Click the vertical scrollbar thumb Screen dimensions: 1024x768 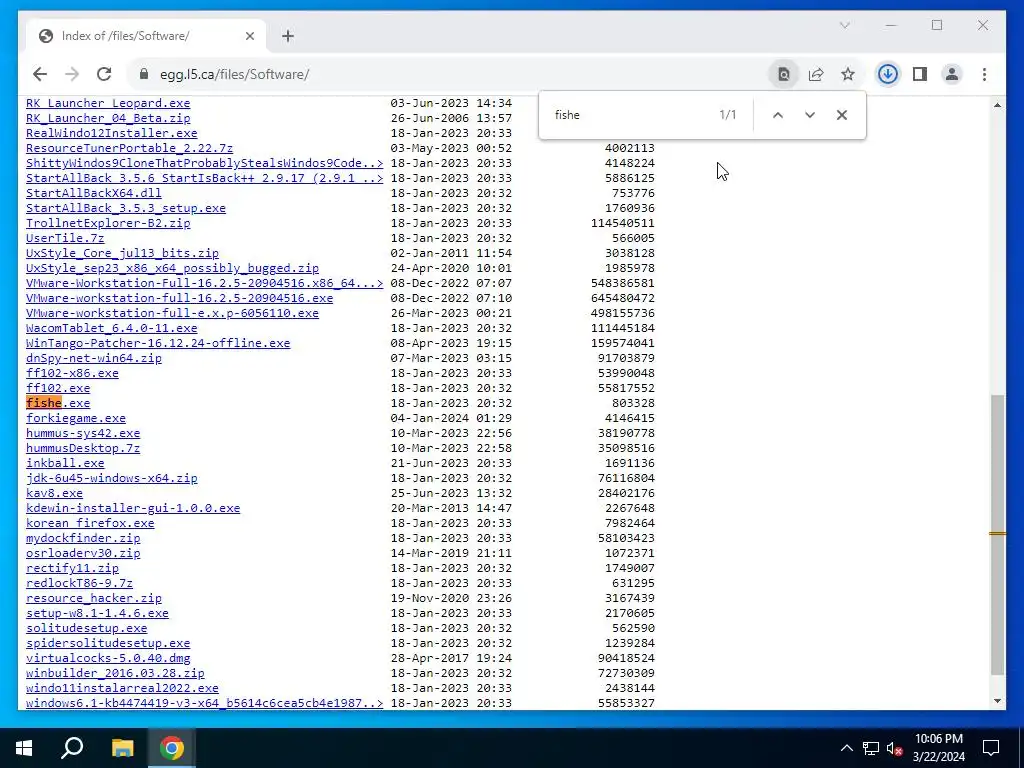997,534
